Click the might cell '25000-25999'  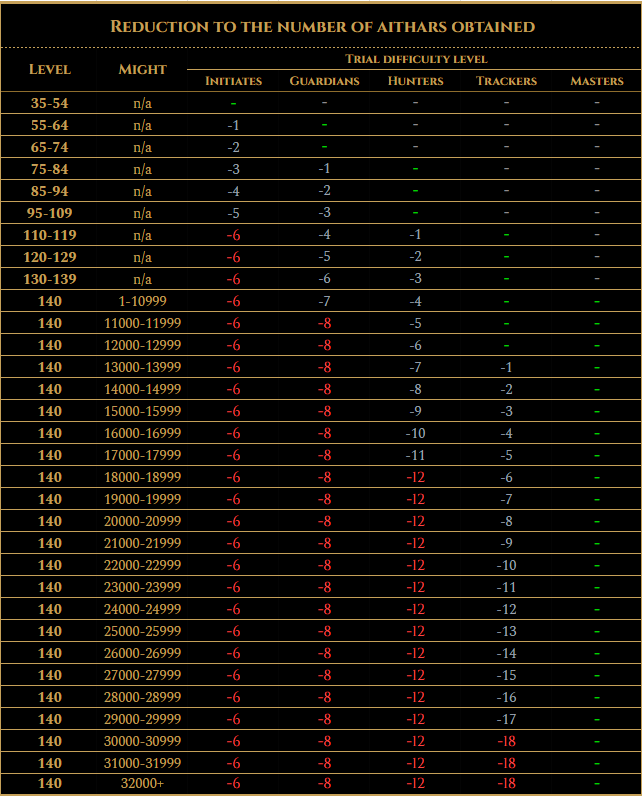pyautogui.click(x=143, y=631)
